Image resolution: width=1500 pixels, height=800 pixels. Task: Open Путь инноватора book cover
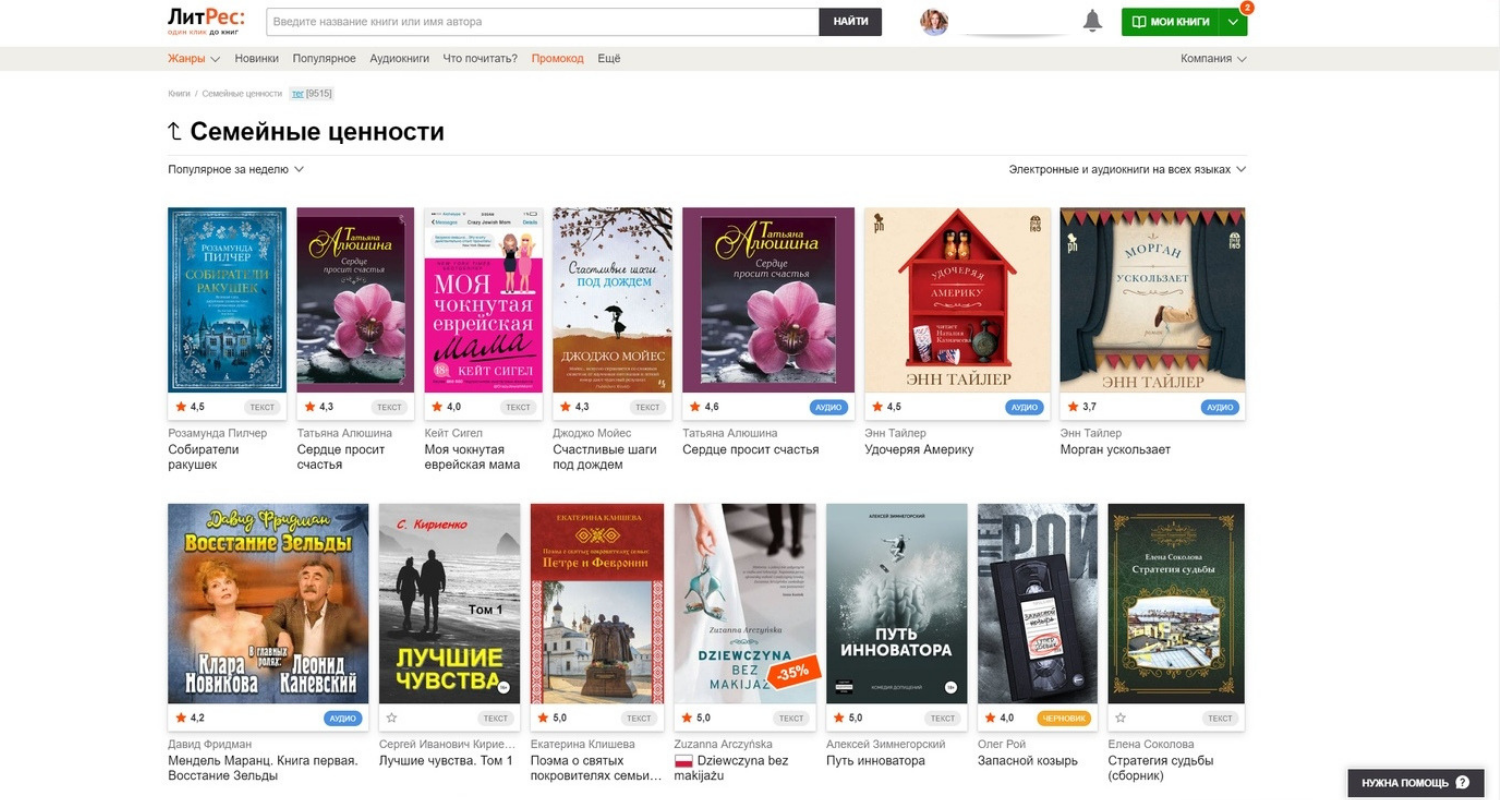coord(896,603)
